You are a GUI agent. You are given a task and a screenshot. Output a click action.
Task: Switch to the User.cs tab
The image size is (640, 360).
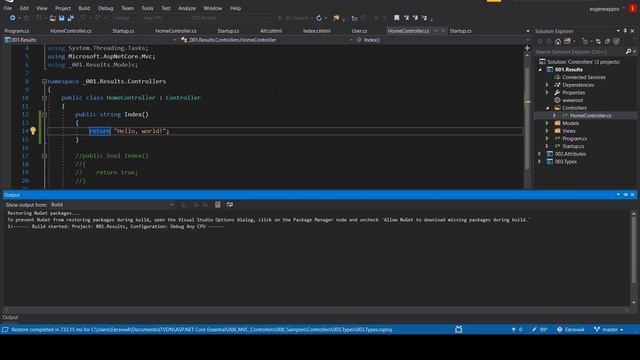point(359,31)
